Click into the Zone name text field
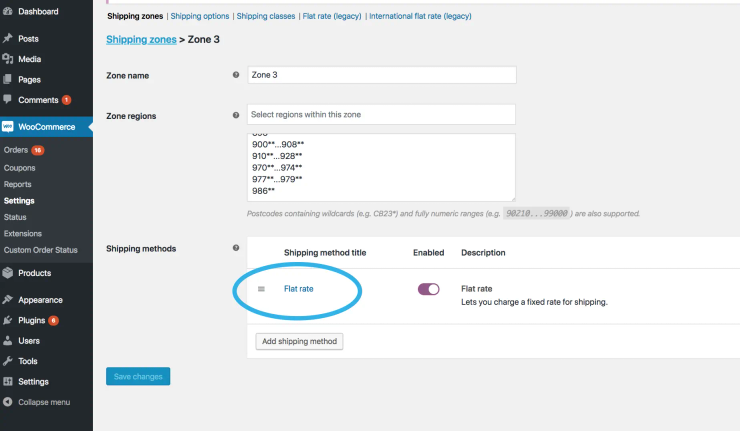The image size is (740, 431). click(381, 75)
